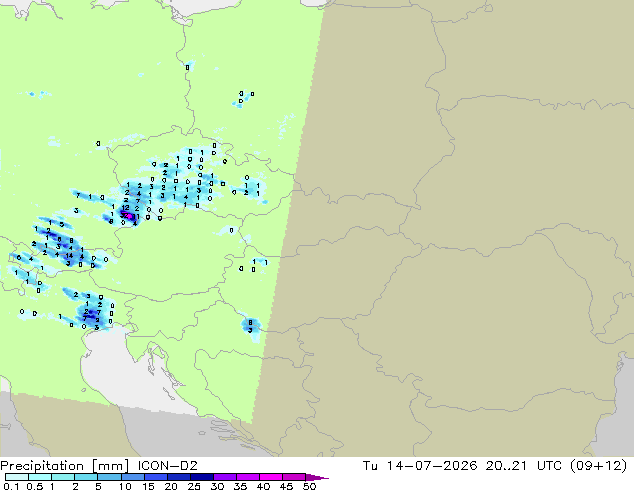Click the 45–50 mm legend color segment

point(294,477)
